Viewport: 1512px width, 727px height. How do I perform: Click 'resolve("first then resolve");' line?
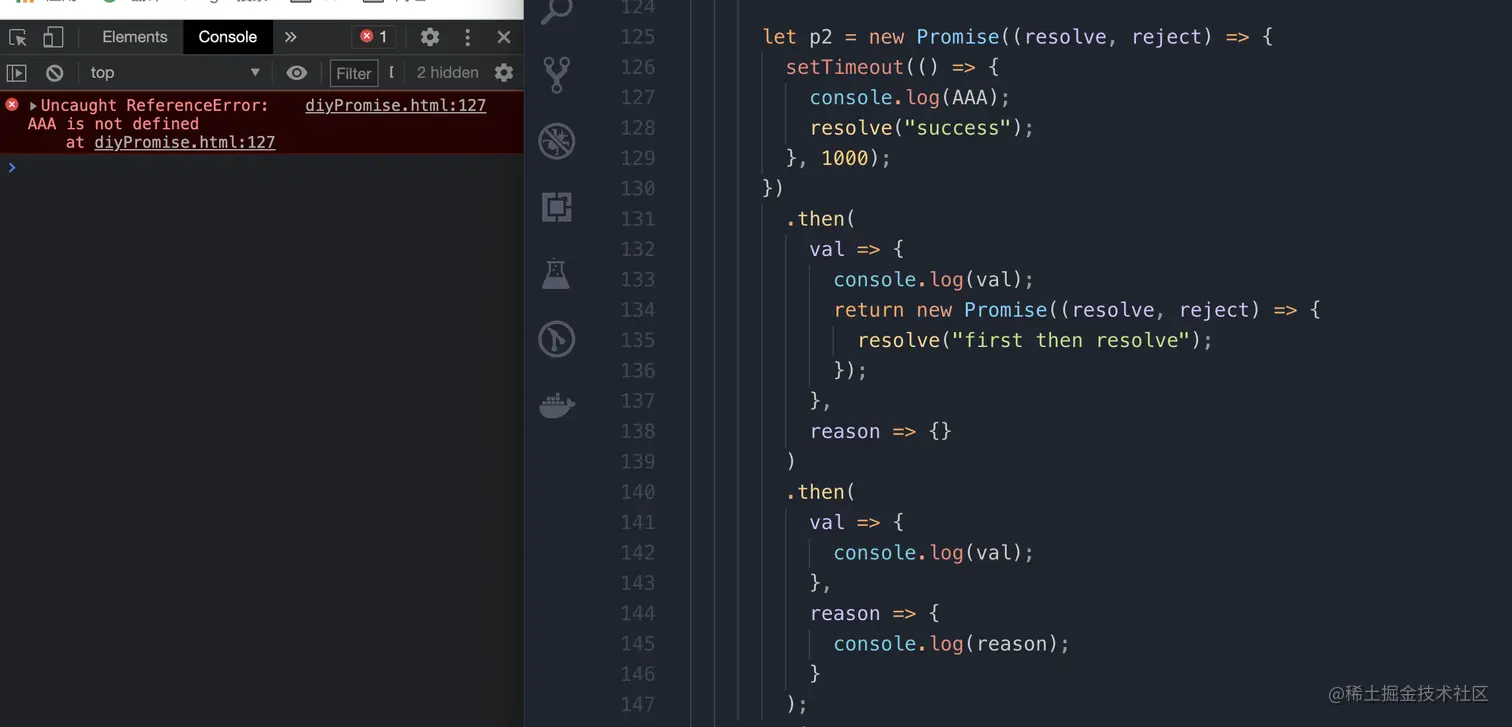(1035, 340)
